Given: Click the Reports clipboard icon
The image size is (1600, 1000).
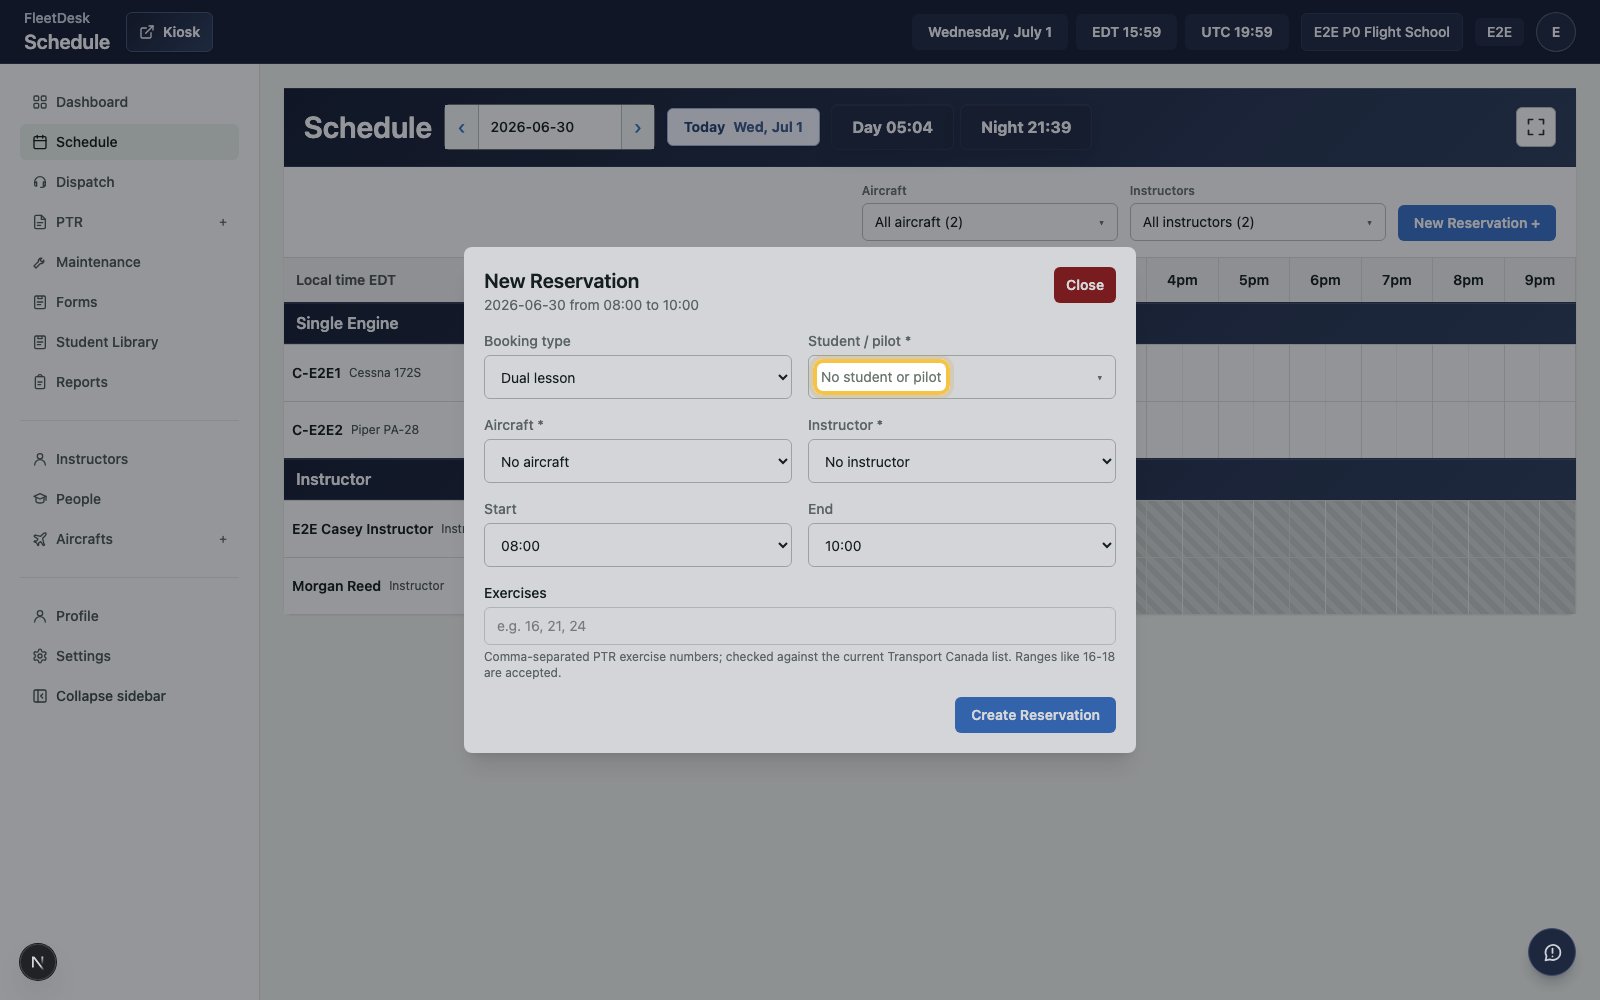Looking at the screenshot, I should coord(40,382).
